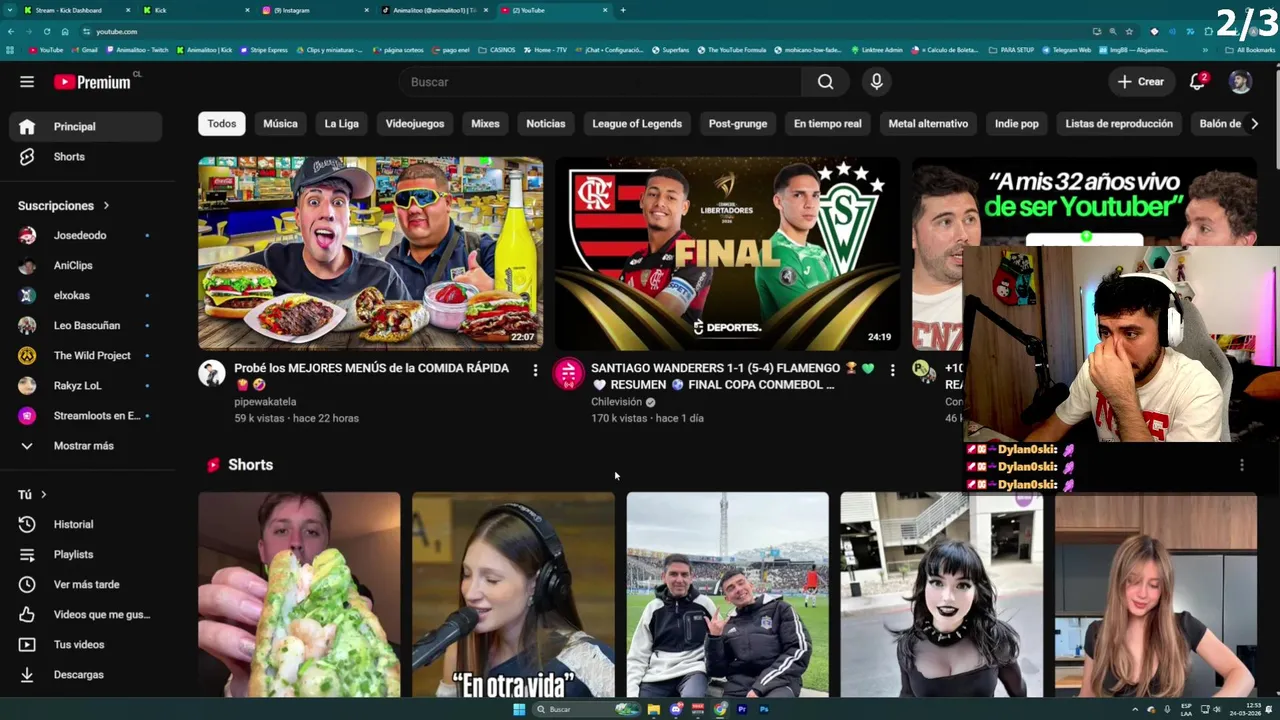1280x720 pixels.
Task: Open the stadium two men Short
Action: coord(727,595)
